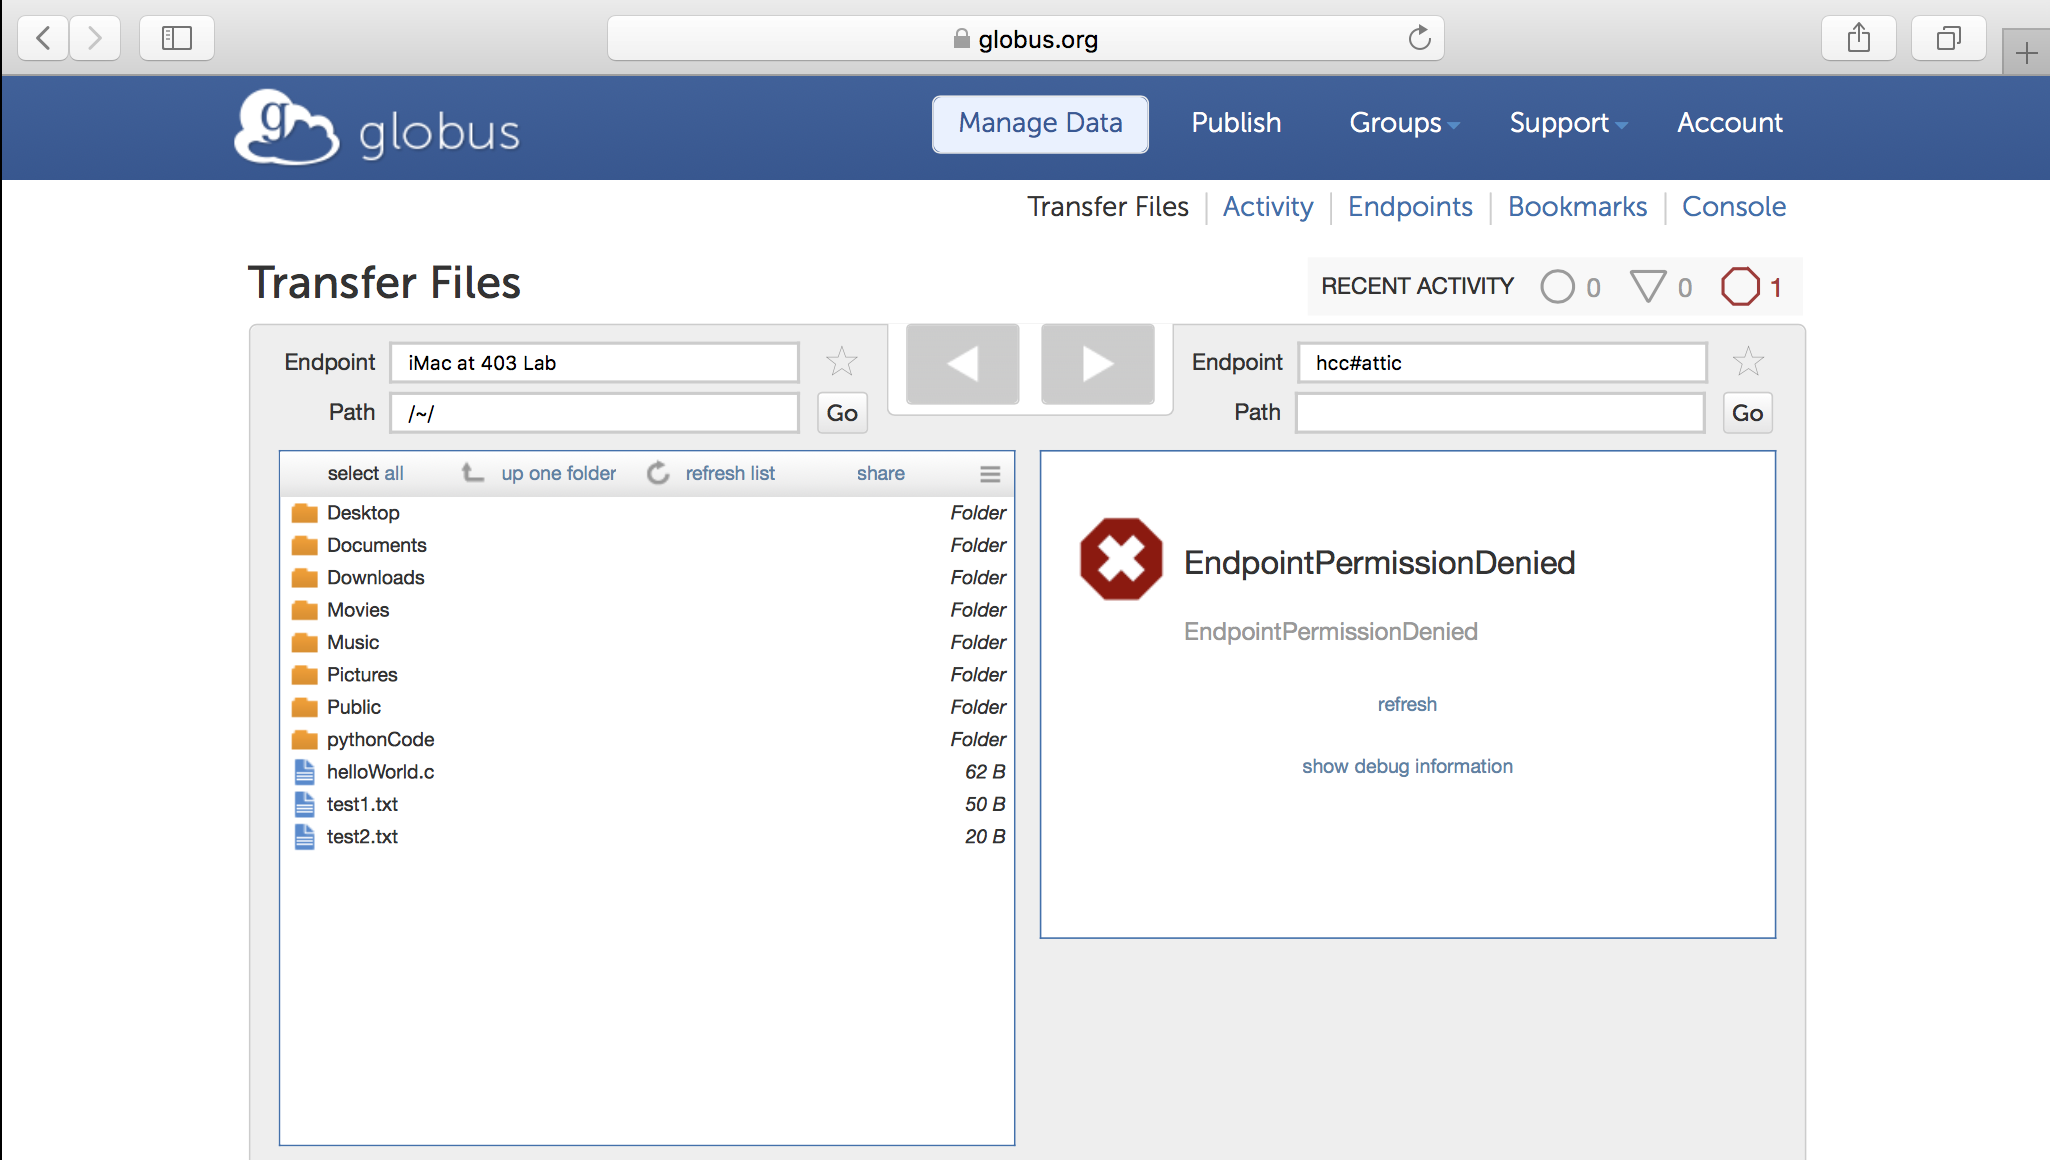The height and width of the screenshot is (1160, 2050).
Task: Select the test1.txt file row
Action: [647, 804]
